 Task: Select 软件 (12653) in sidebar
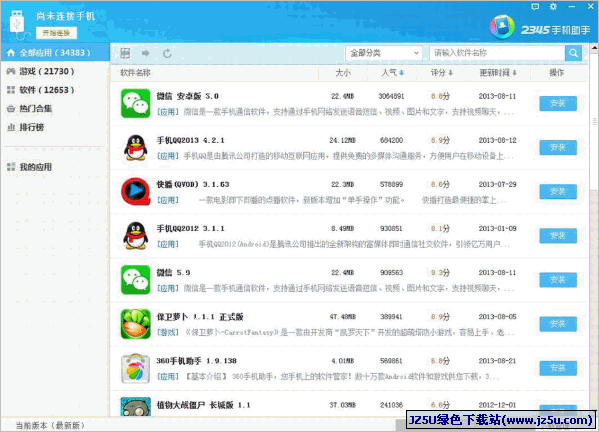point(55,90)
